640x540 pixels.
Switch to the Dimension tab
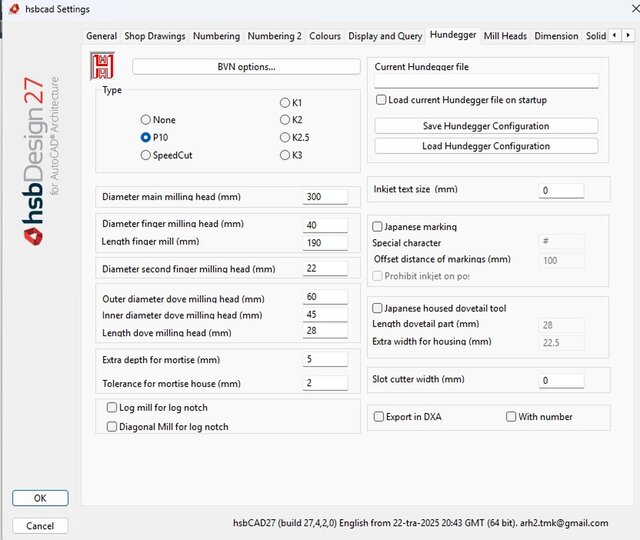tap(556, 36)
